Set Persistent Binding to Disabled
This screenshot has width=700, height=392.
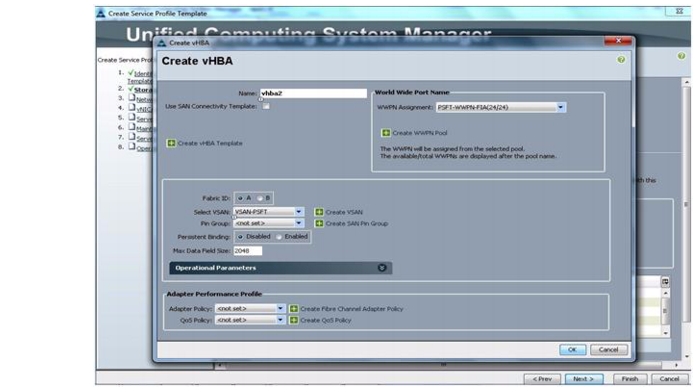tap(240, 237)
